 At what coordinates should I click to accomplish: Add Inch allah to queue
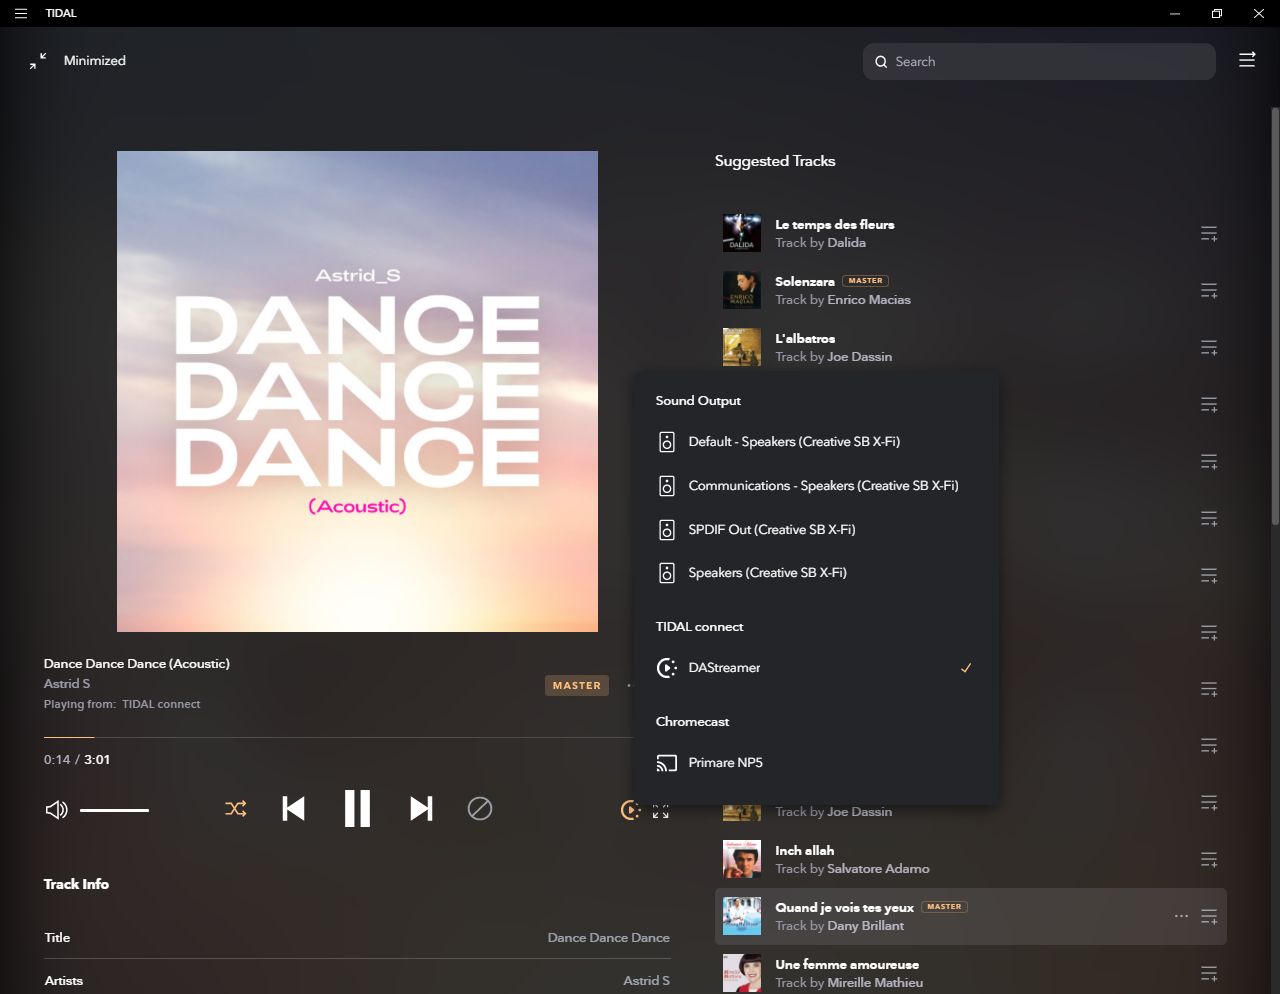pyautogui.click(x=1209, y=860)
